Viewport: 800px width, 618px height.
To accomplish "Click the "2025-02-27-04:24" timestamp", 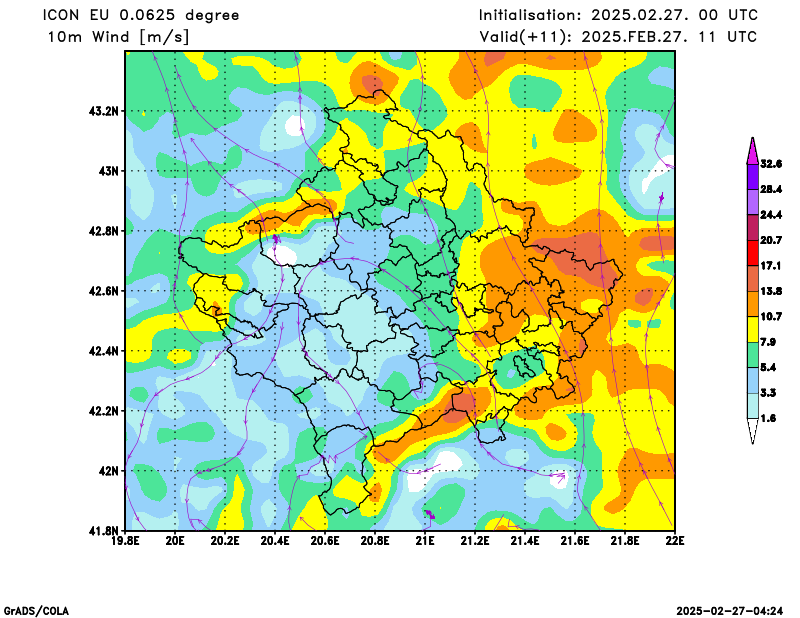I will coord(730,611).
